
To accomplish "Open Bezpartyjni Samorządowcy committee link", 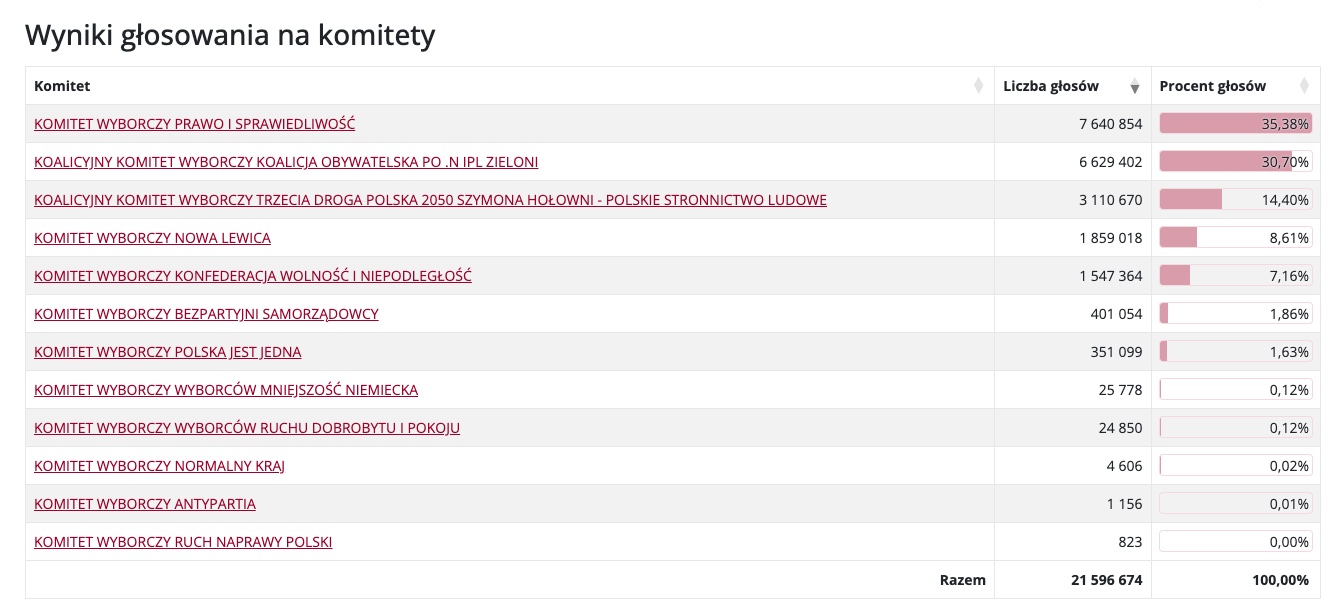I will 206,314.
